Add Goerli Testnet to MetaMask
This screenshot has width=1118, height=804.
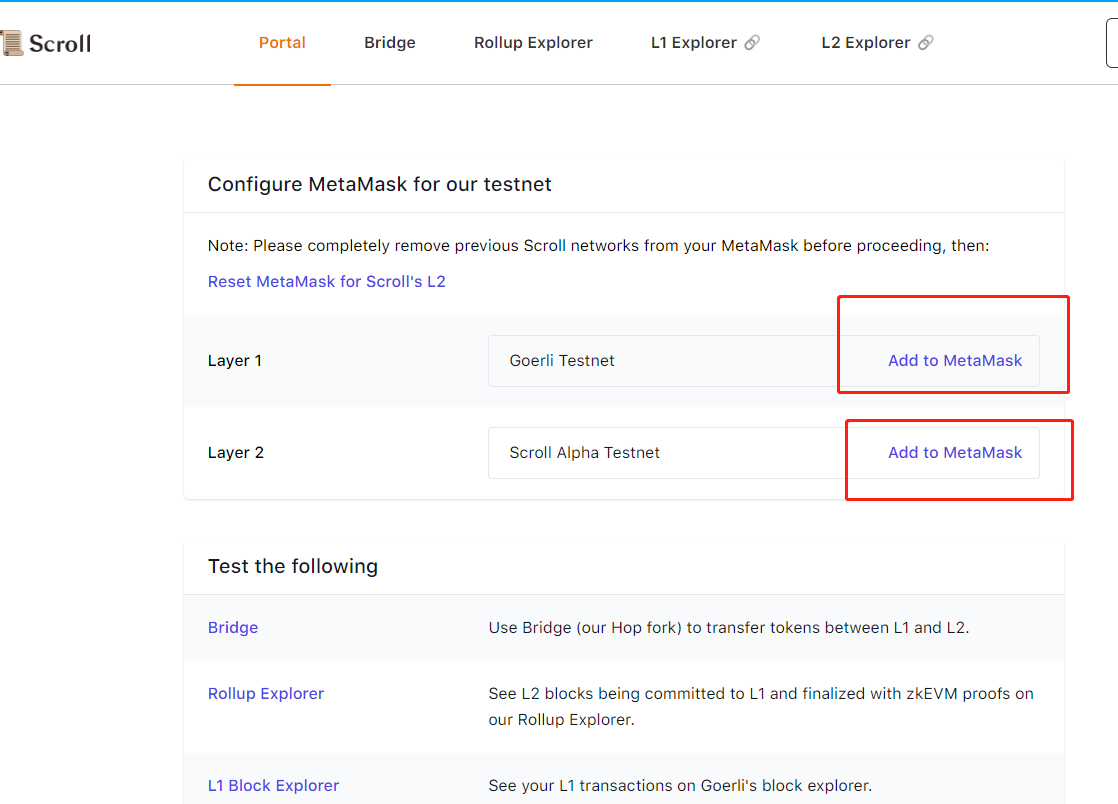[955, 361]
